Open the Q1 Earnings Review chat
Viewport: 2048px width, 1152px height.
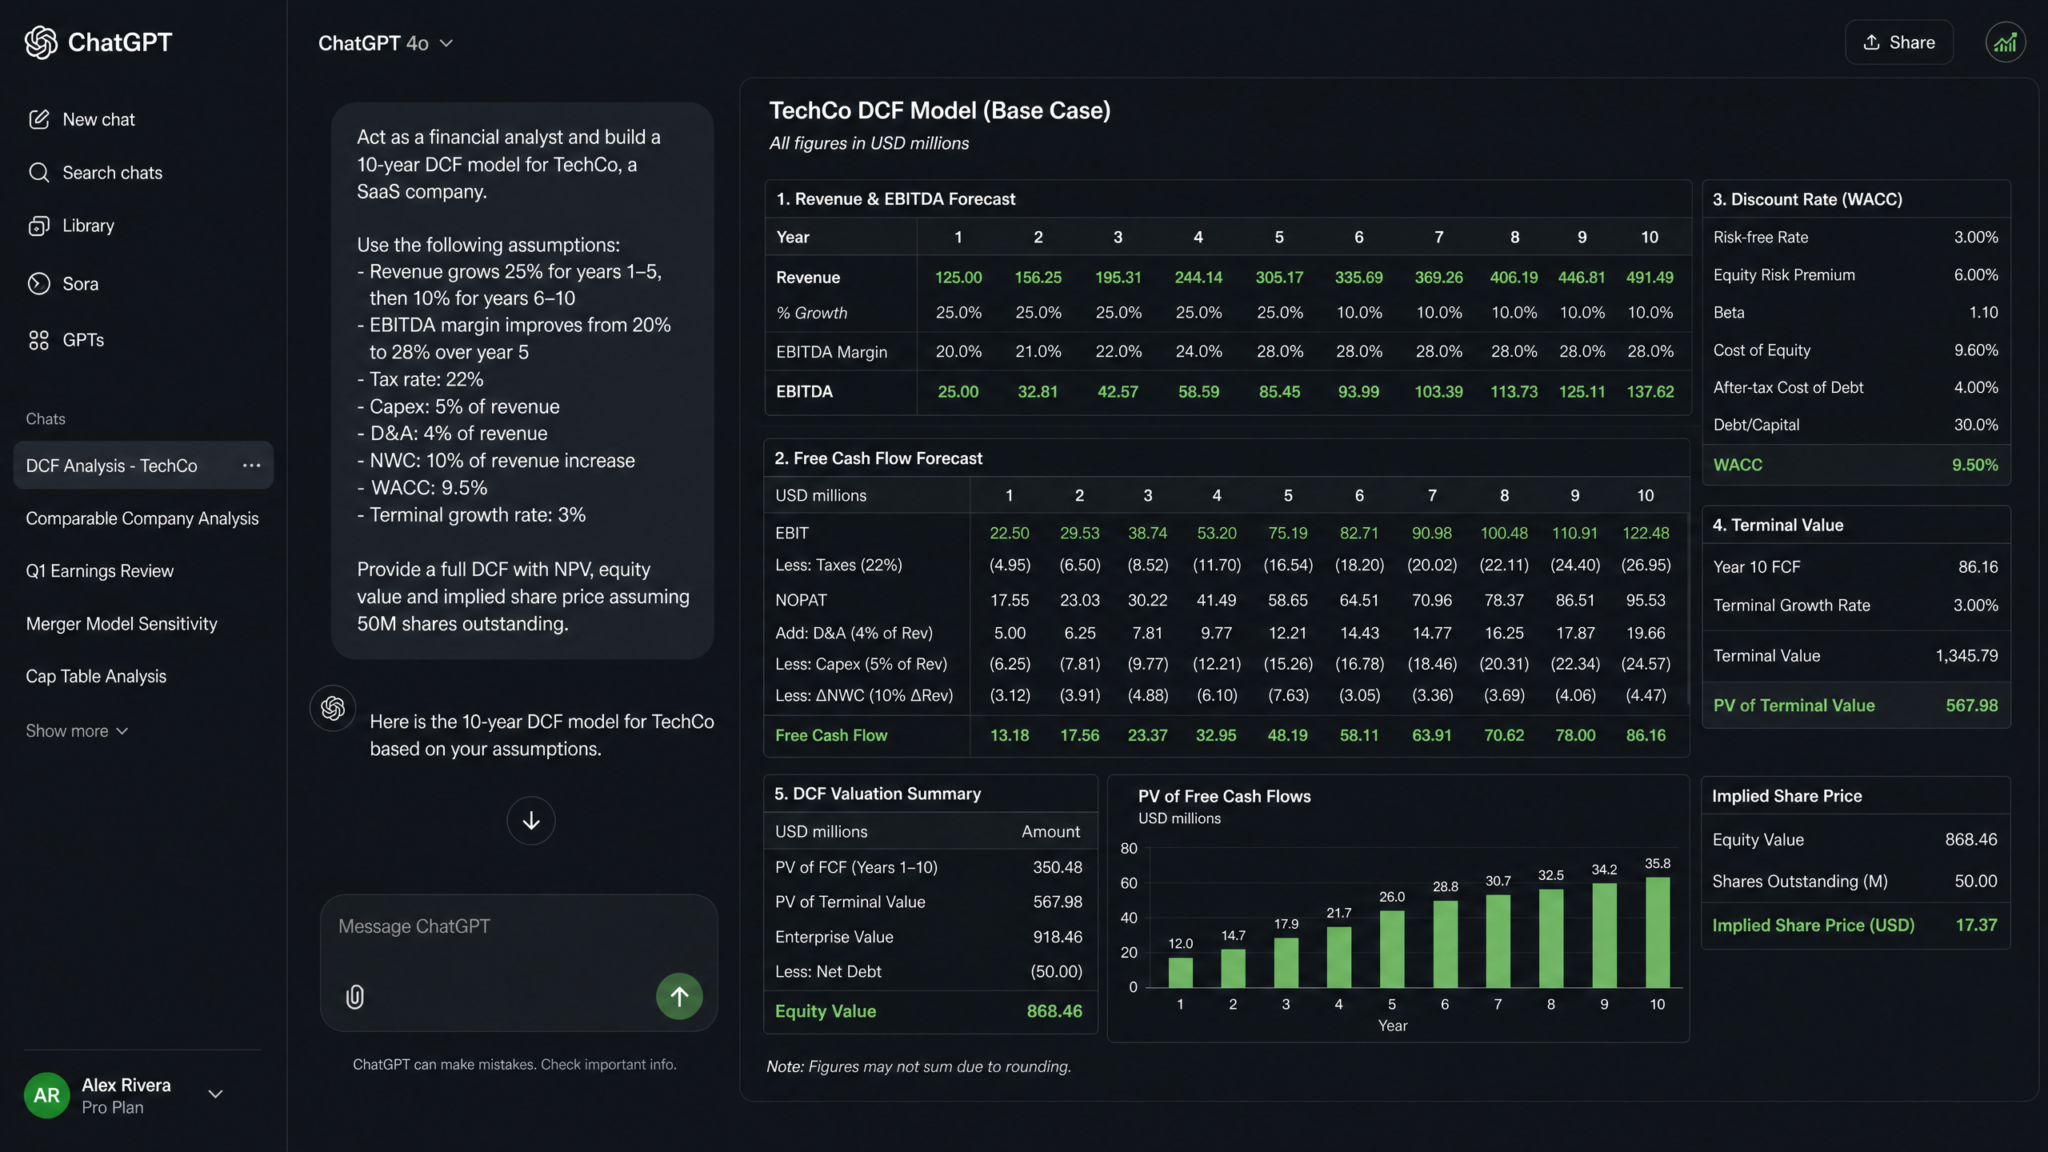click(x=100, y=571)
